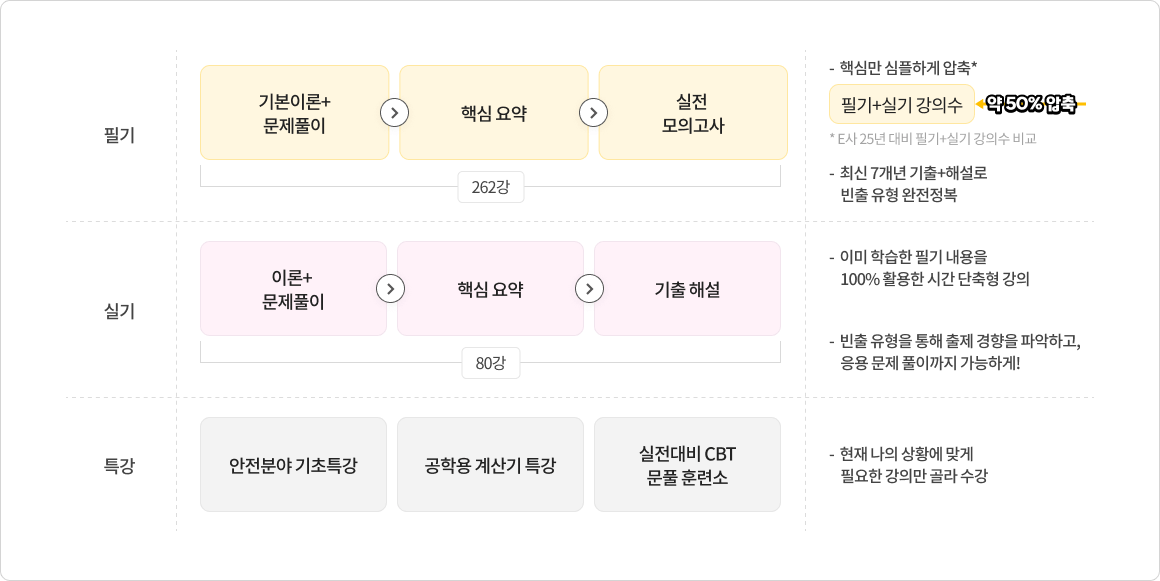The height and width of the screenshot is (581, 1160).
Task: Select the 기본이론+문제풀이 yellow card
Action: pyautogui.click(x=294, y=112)
